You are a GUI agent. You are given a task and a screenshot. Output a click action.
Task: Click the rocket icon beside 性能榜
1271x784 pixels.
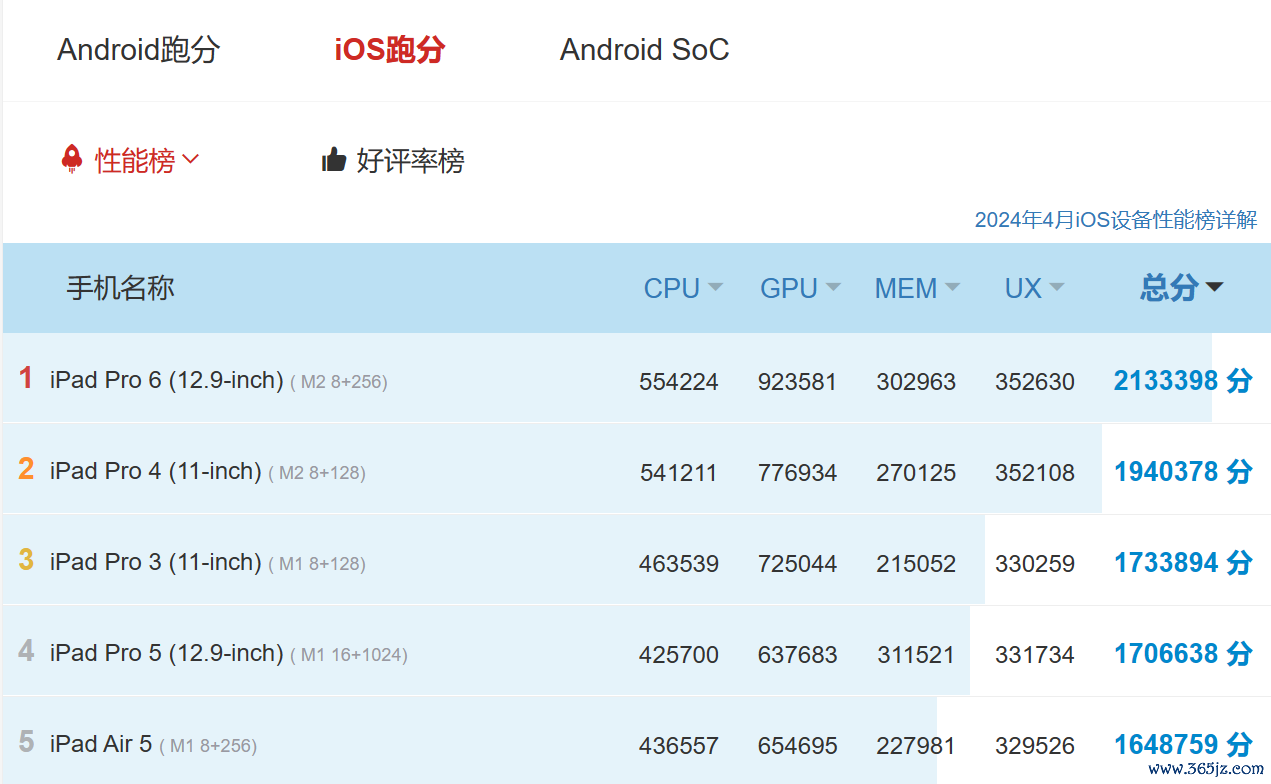(x=71, y=159)
